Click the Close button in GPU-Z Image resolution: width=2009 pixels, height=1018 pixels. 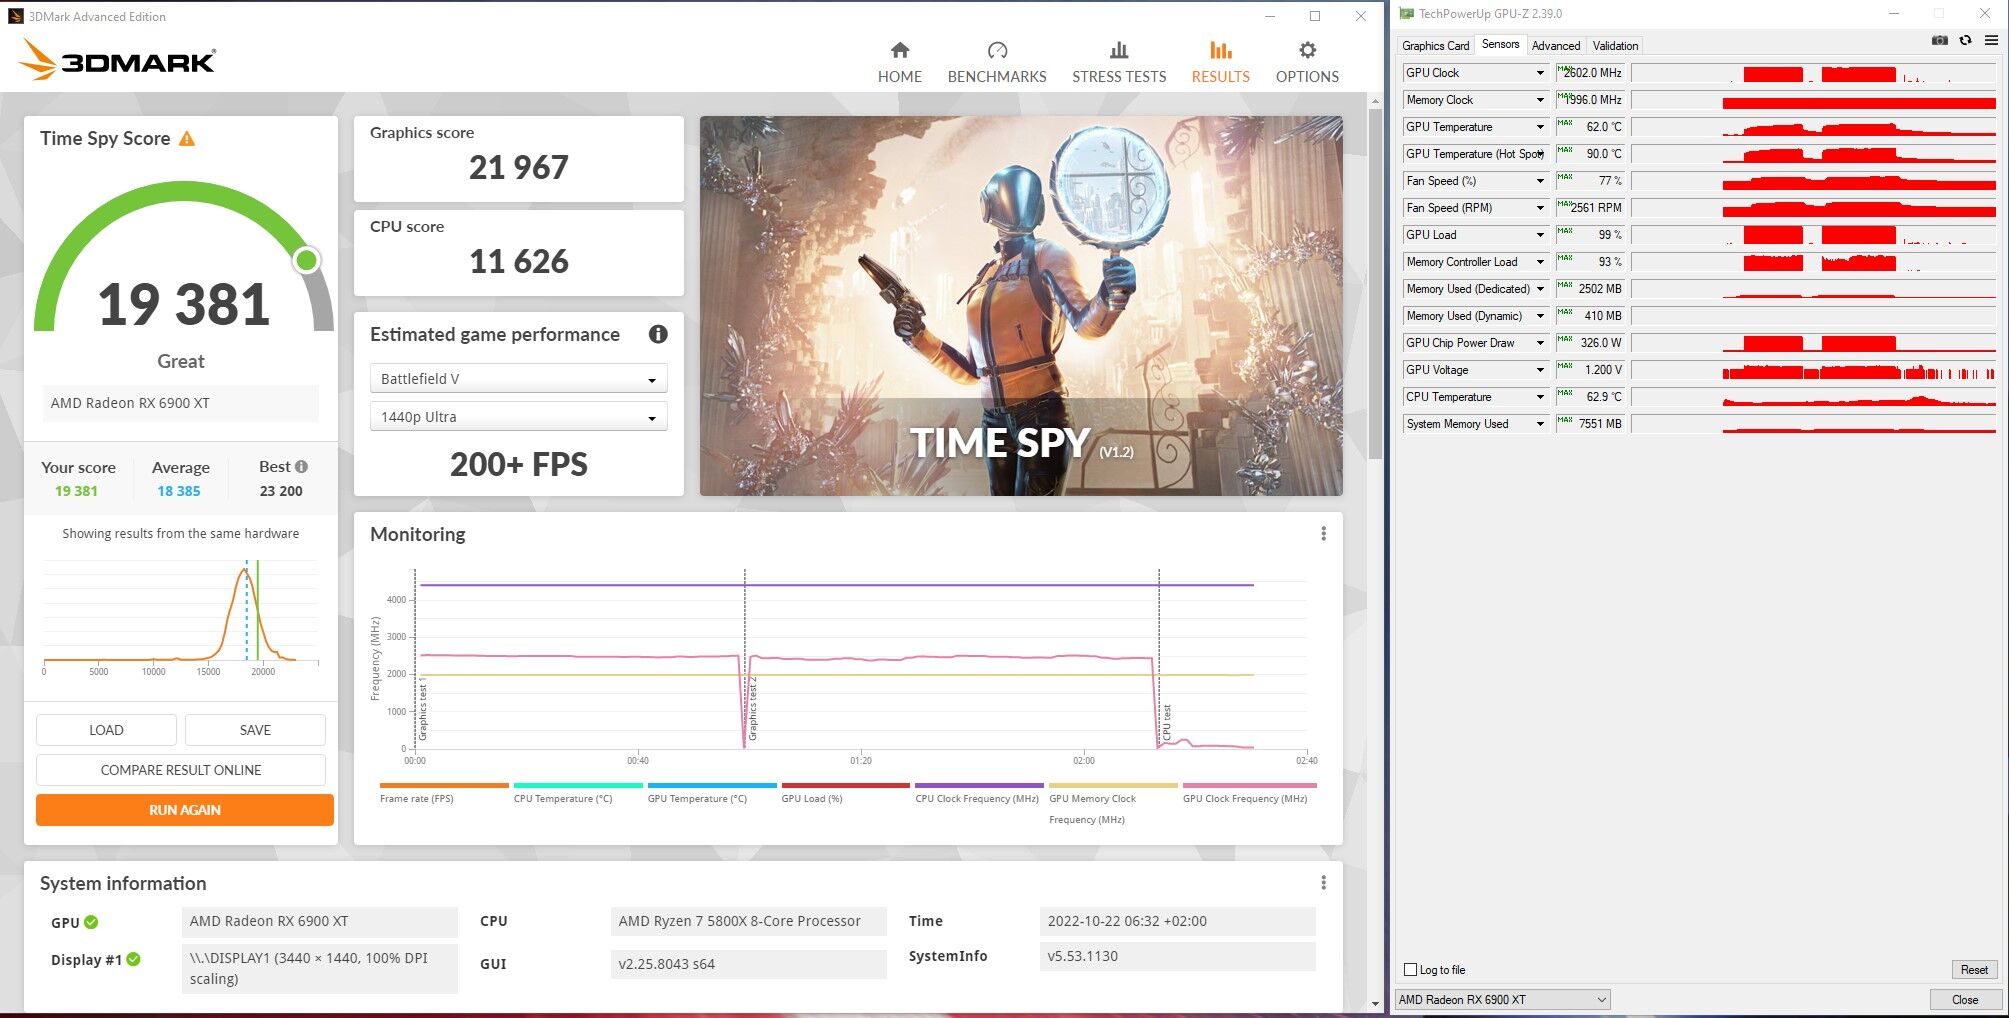pos(1964,999)
